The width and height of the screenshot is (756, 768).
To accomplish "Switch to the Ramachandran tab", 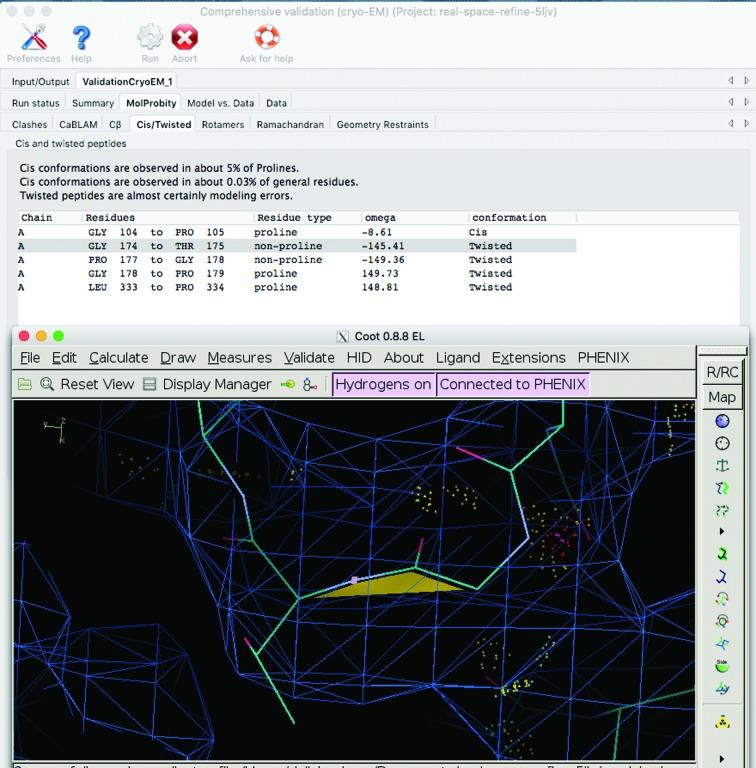I will [x=290, y=124].
